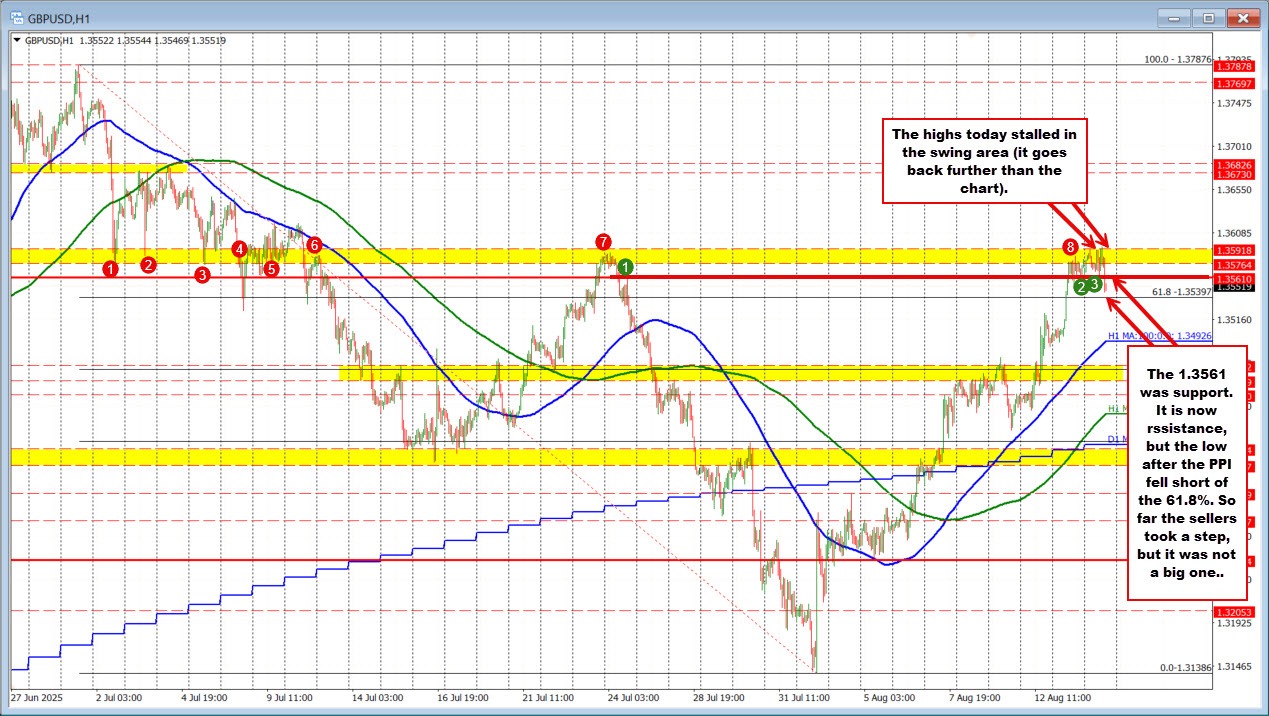Select the 'highs today stalled' annotation box

tap(985, 161)
